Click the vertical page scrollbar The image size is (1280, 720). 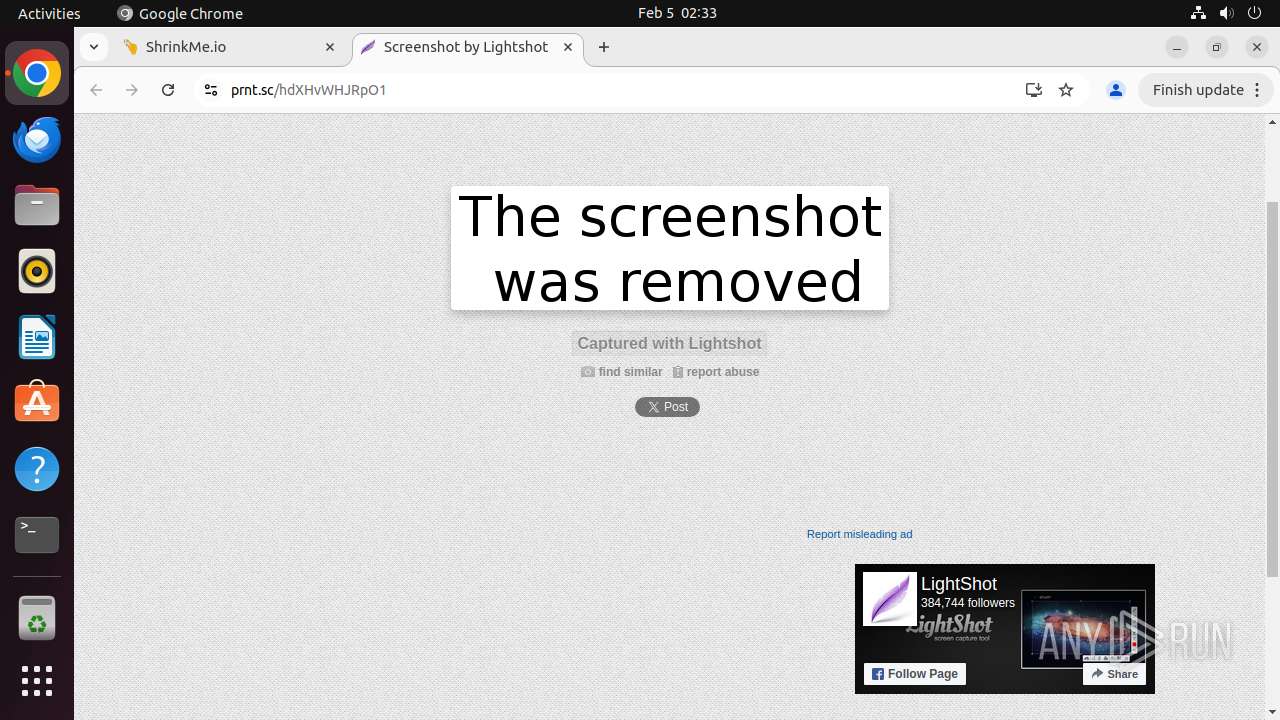(x=1272, y=389)
